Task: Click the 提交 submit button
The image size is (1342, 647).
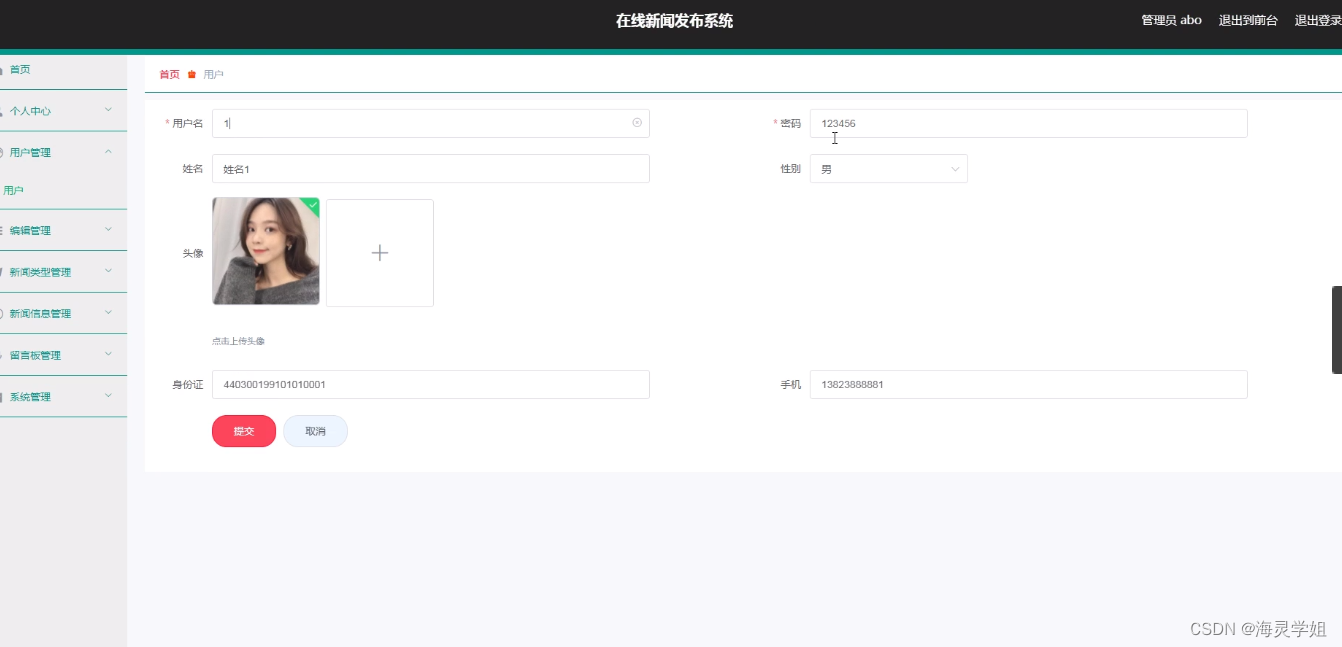Action: 243,430
